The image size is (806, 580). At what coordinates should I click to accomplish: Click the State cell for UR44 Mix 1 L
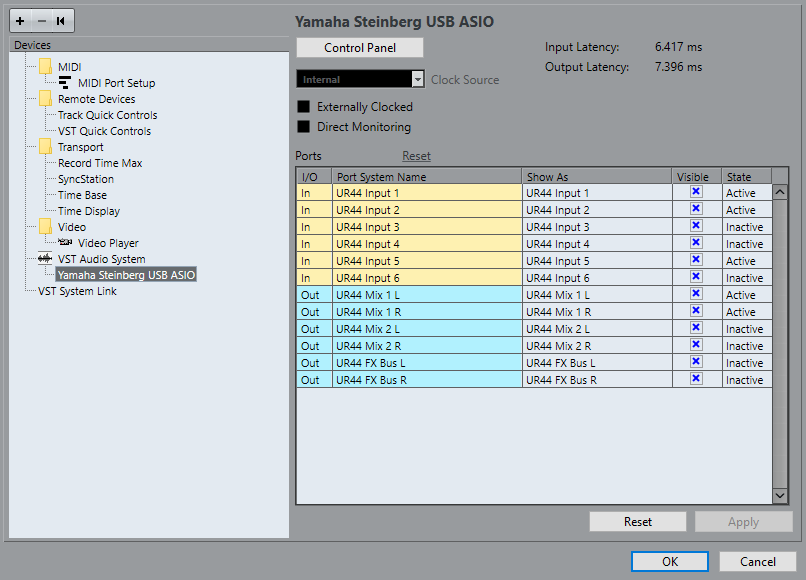pyautogui.click(x=746, y=295)
